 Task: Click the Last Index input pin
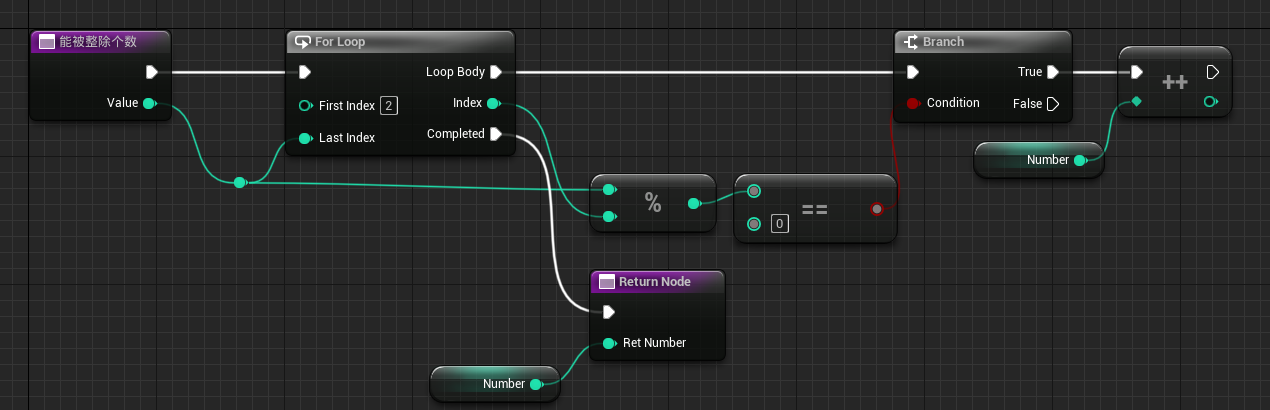tap(305, 138)
